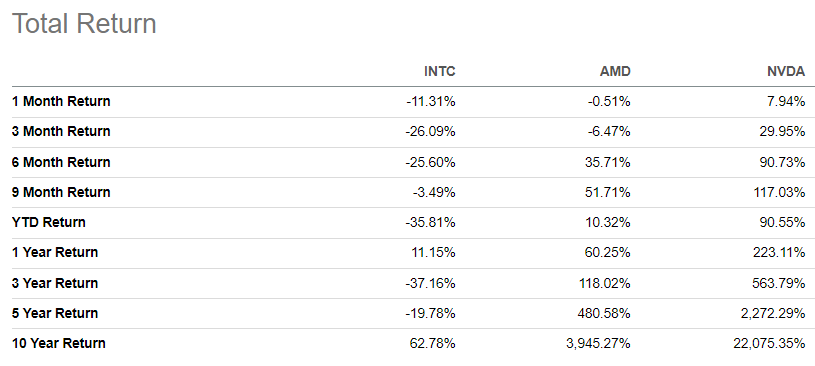The height and width of the screenshot is (366, 815).
Task: Select NVDA's 22,075.35% ten-year return
Action: 769,344
